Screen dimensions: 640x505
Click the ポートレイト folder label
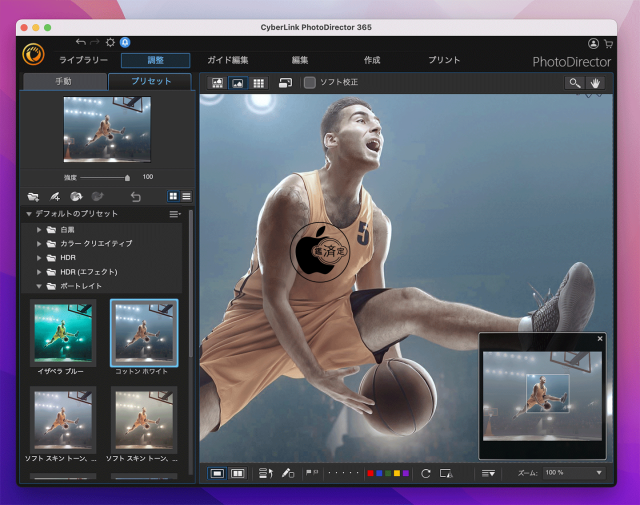[x=81, y=286]
